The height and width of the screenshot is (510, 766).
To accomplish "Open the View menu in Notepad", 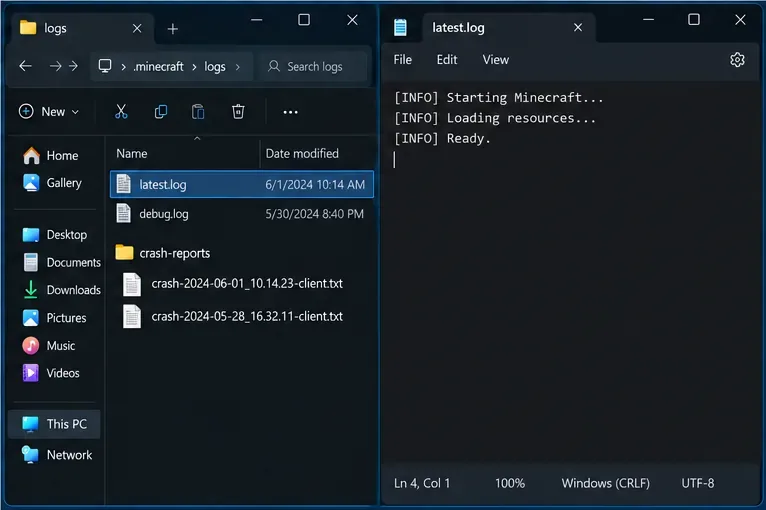I will [x=495, y=60].
